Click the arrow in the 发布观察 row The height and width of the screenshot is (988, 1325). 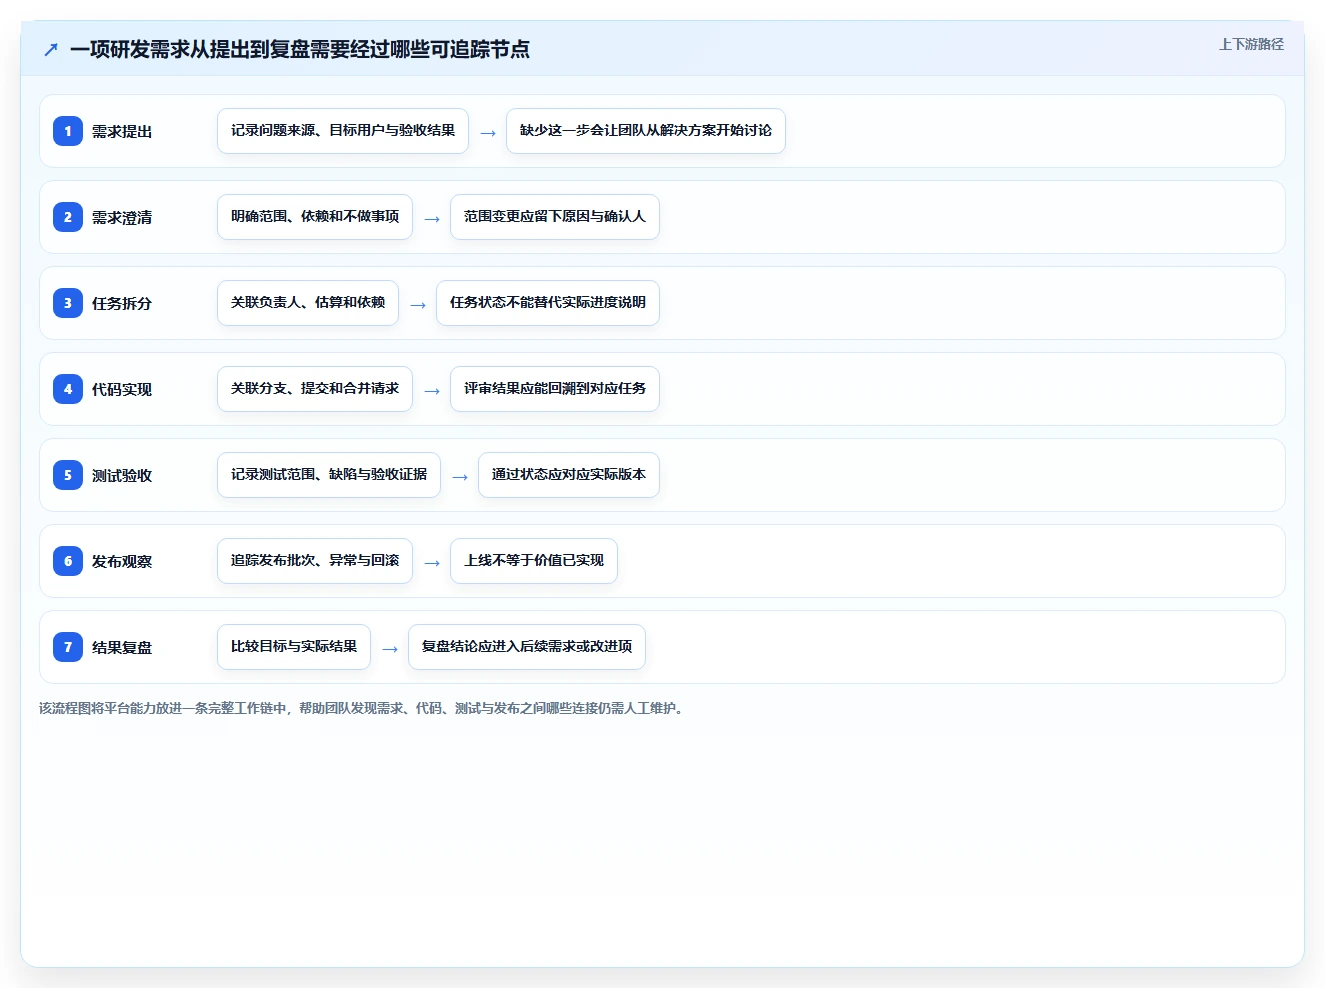(x=432, y=563)
